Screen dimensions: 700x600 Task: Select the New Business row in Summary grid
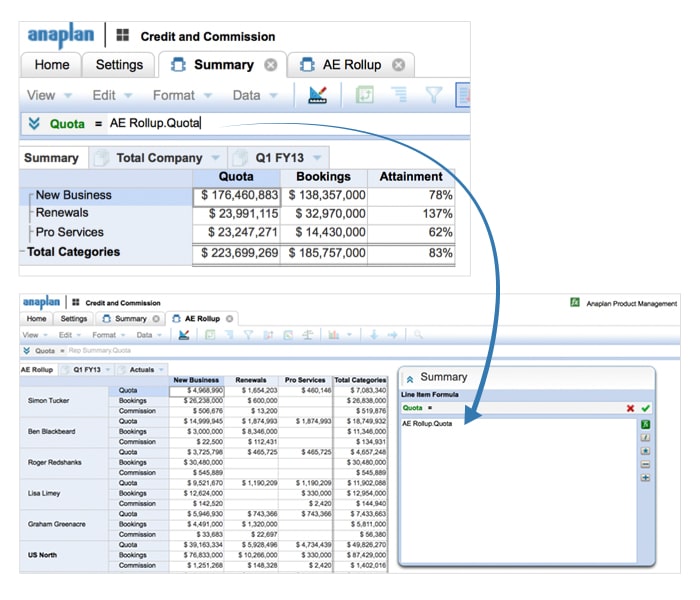[74, 195]
